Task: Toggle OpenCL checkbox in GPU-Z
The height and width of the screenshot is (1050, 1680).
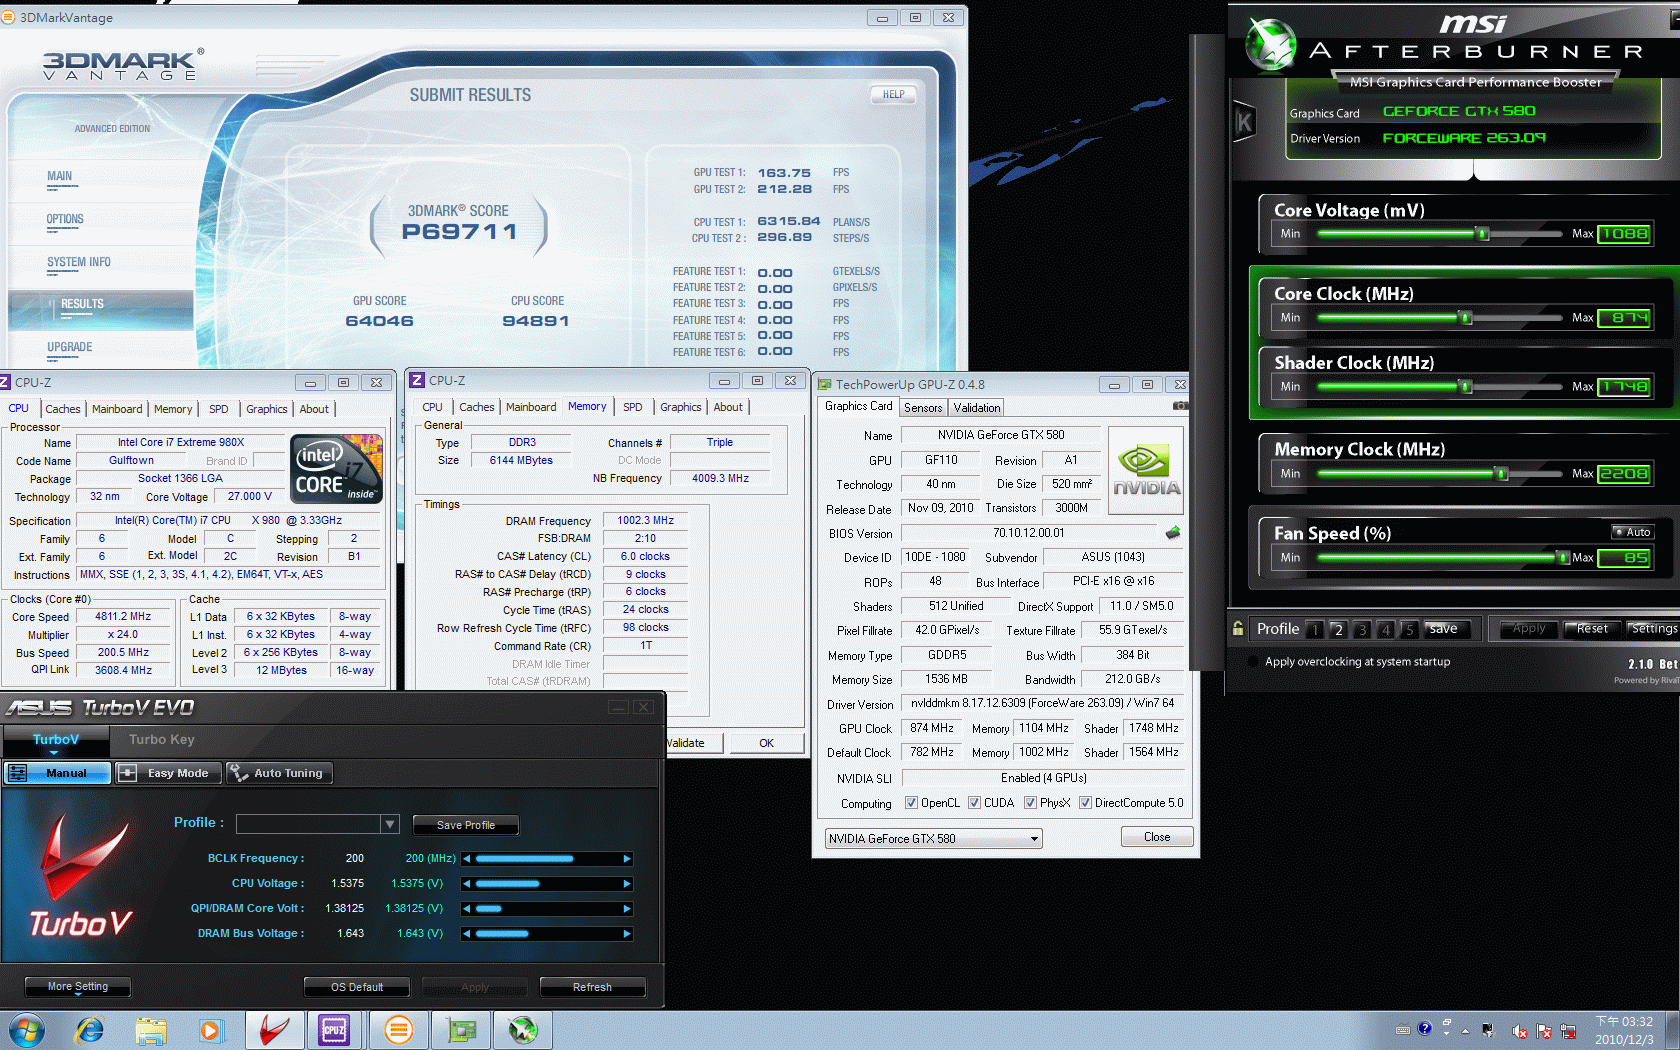Action: click(x=911, y=803)
